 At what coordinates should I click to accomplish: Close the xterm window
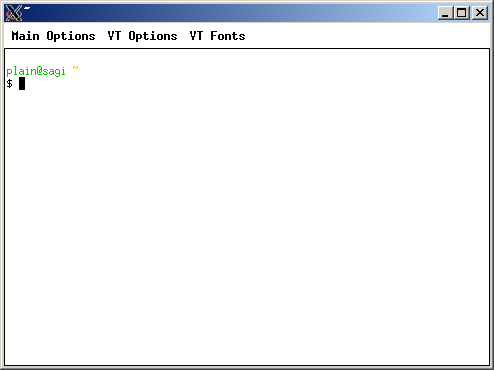pos(480,13)
